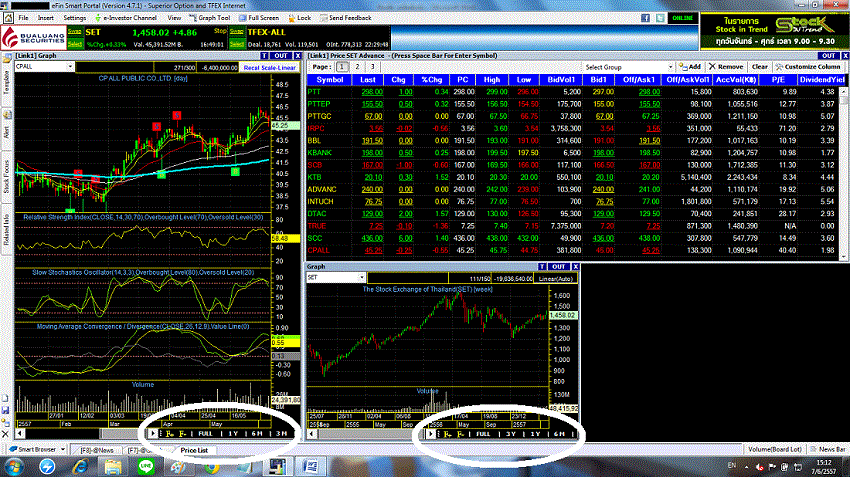Click the Select link beside TFEX-ALL
850x477 pixels.
[x=237, y=44]
